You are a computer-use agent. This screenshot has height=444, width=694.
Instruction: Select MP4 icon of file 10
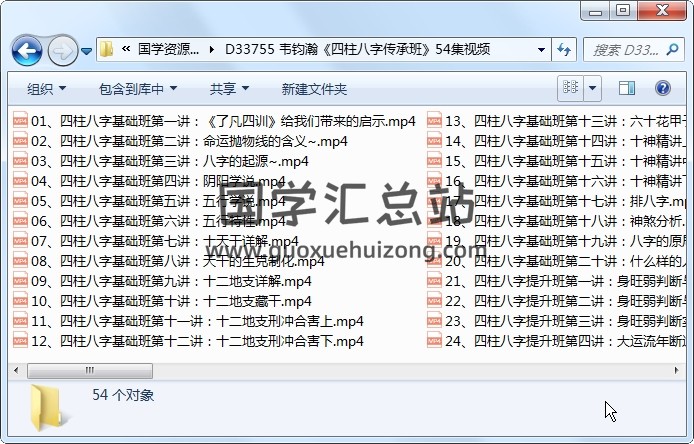coord(20,301)
